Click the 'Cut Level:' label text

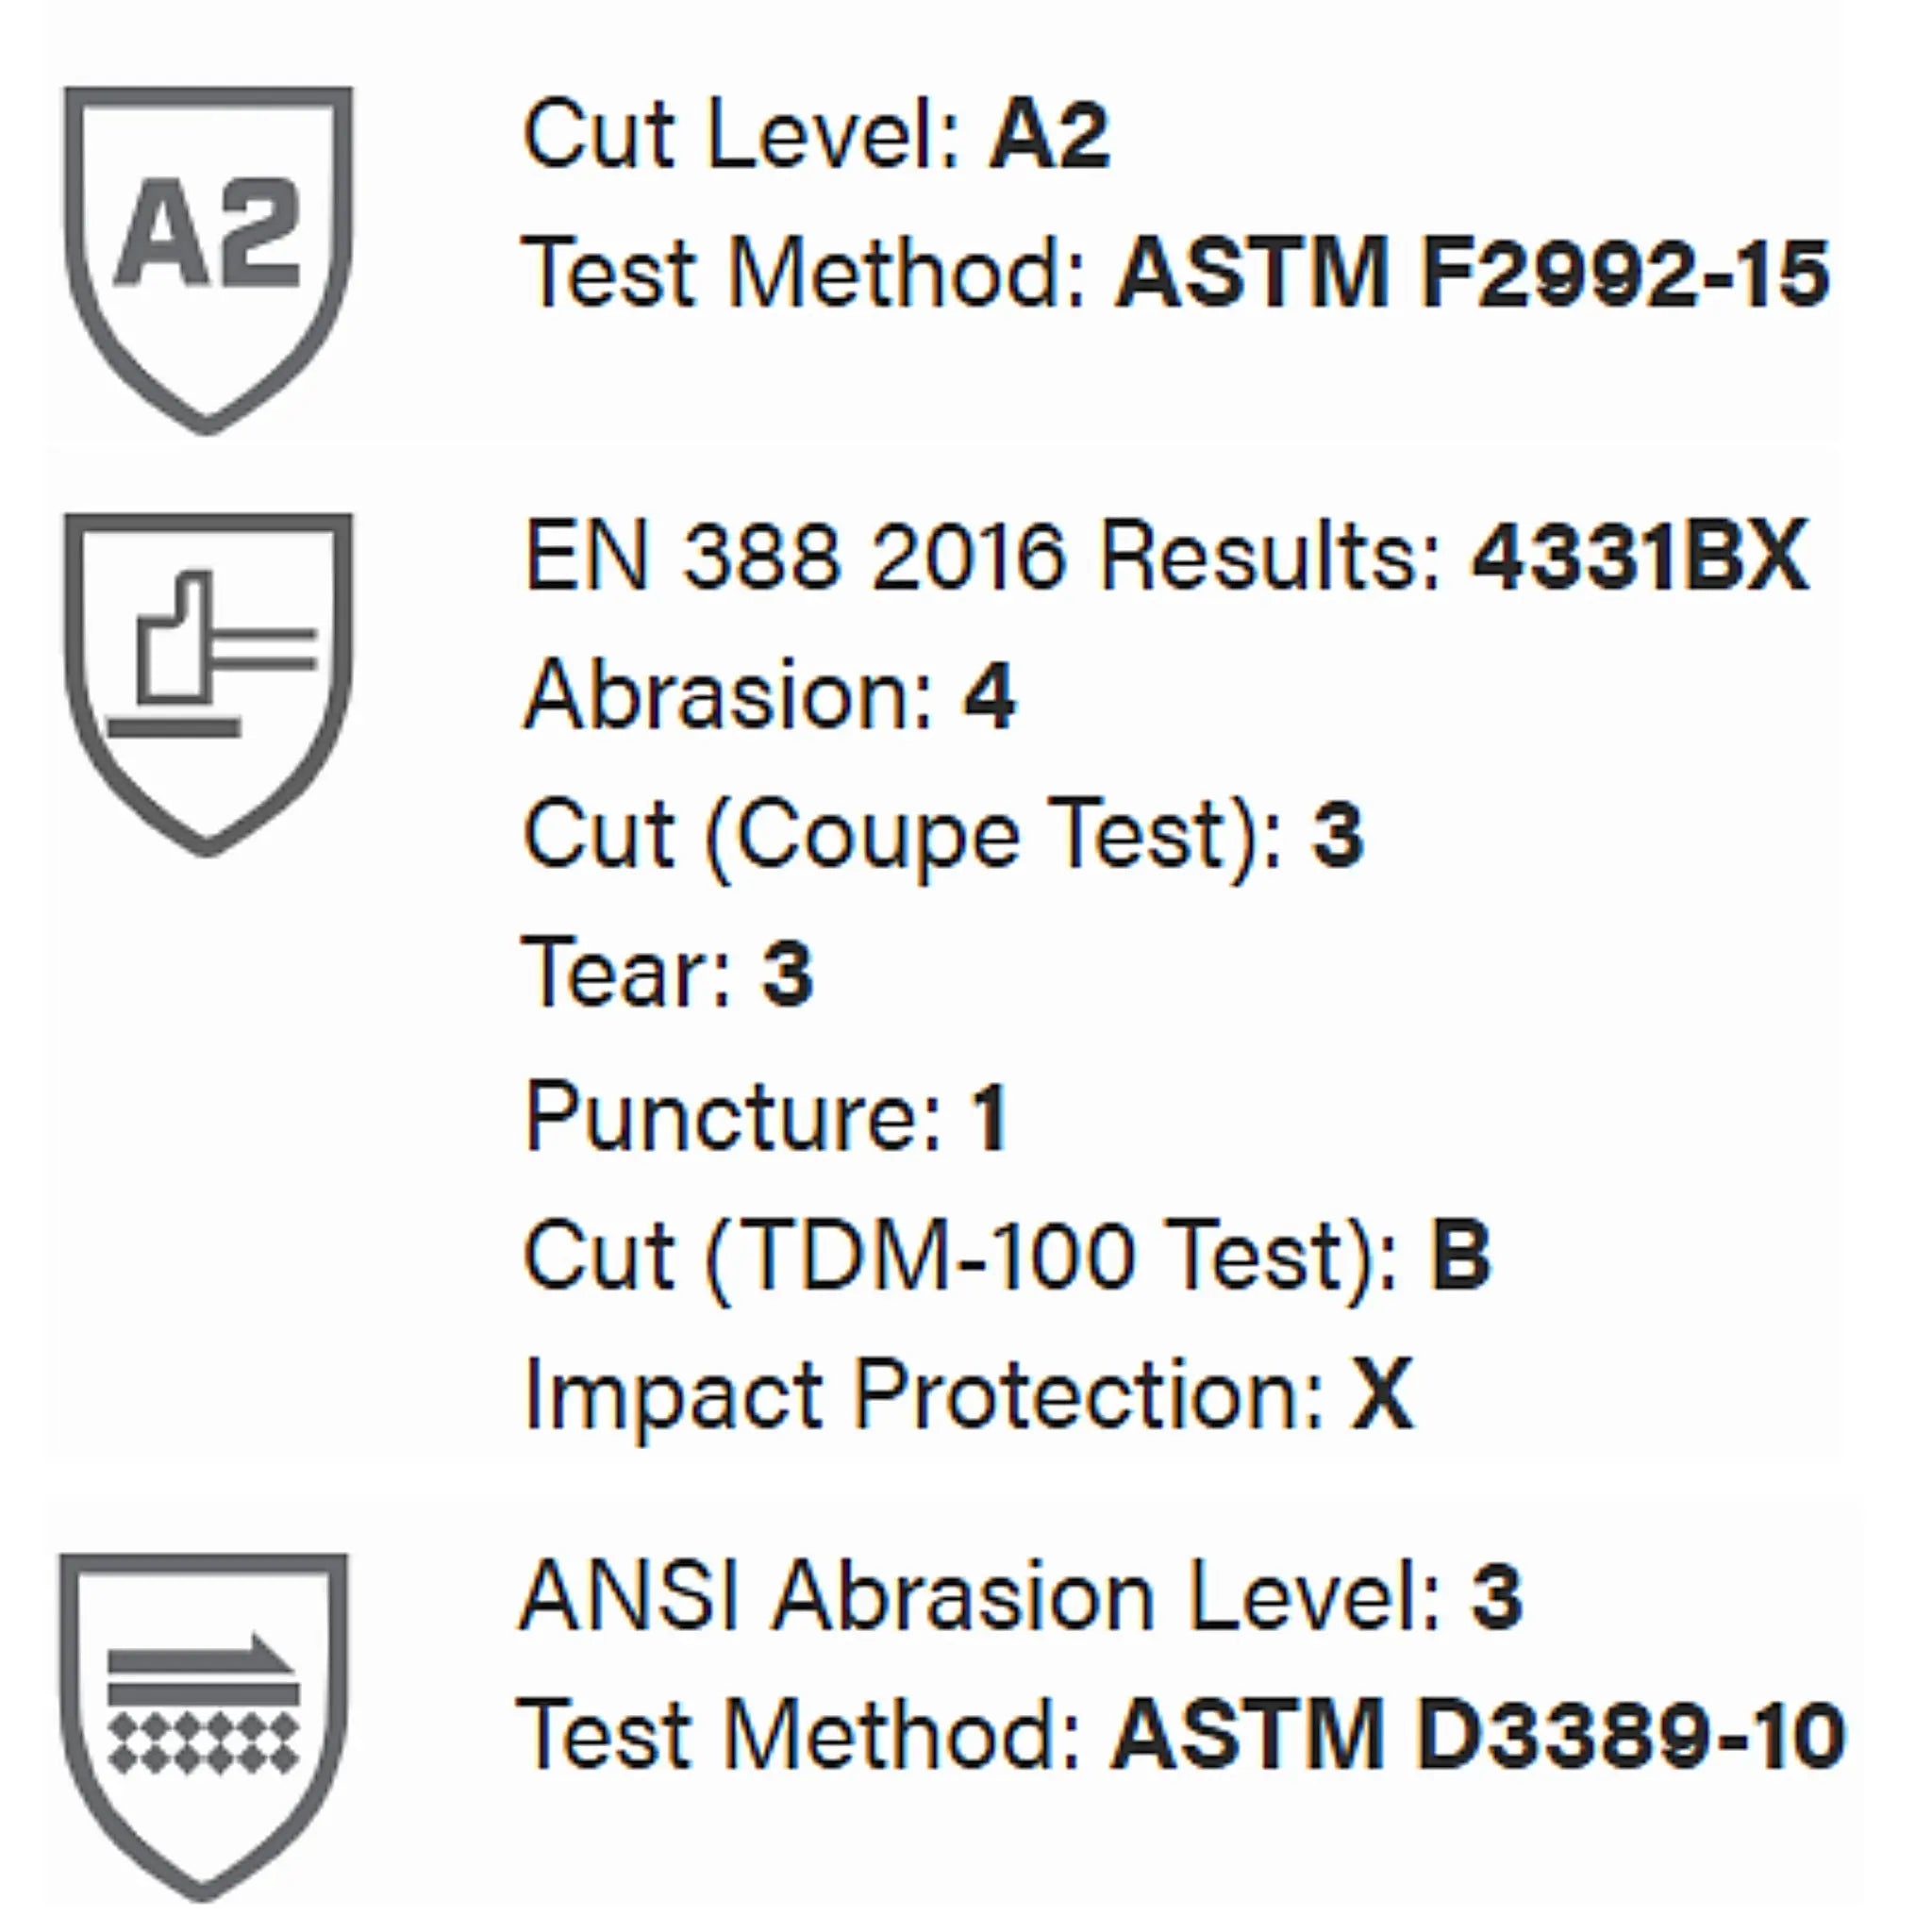(740, 135)
